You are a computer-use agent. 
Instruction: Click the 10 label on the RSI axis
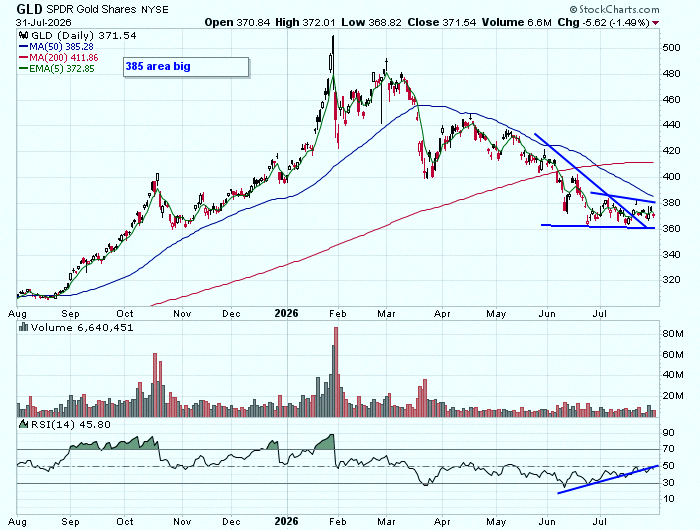(669, 499)
